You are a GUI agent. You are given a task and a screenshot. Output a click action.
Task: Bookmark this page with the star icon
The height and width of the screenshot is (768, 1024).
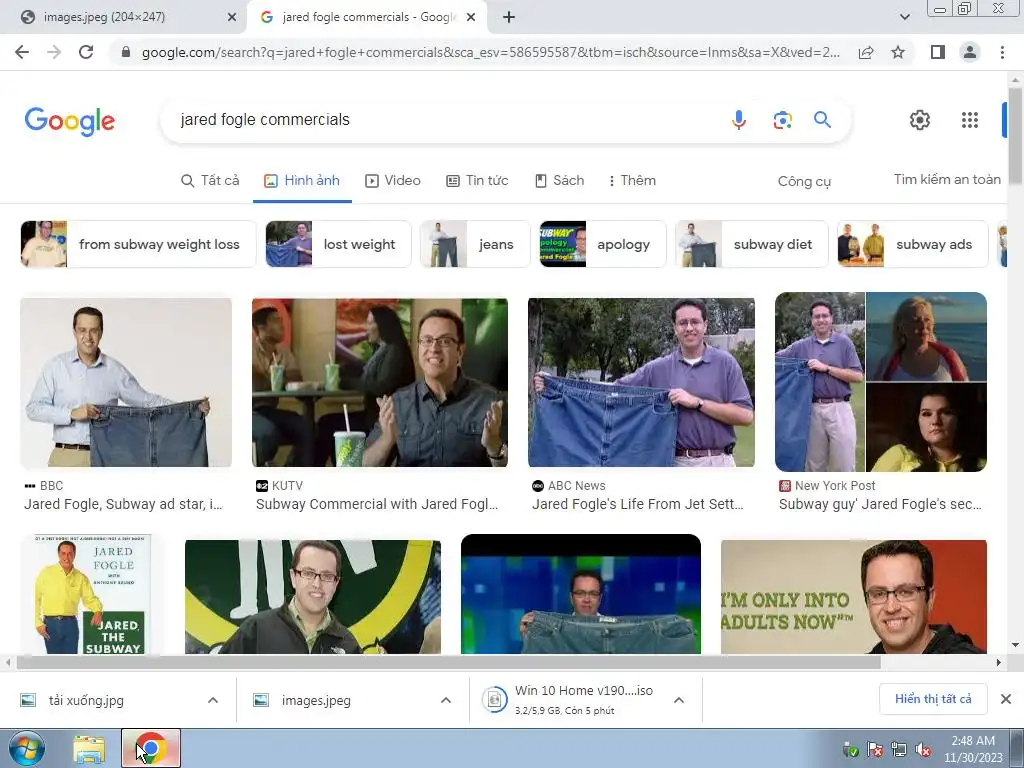pyautogui.click(x=898, y=52)
